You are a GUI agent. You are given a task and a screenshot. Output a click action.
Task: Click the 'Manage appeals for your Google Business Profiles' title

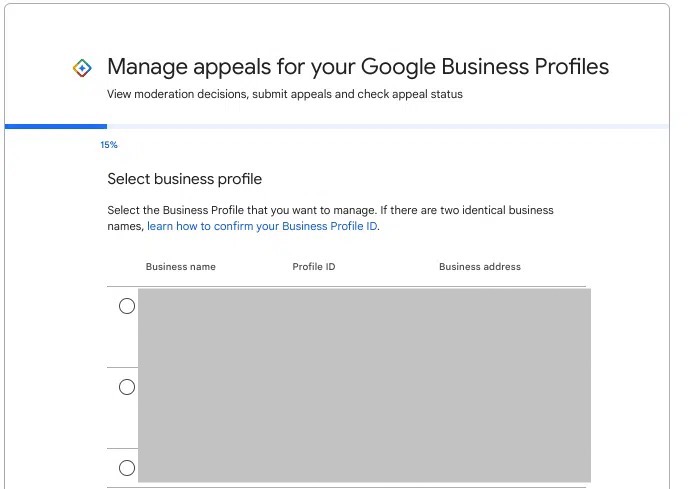[x=357, y=67]
